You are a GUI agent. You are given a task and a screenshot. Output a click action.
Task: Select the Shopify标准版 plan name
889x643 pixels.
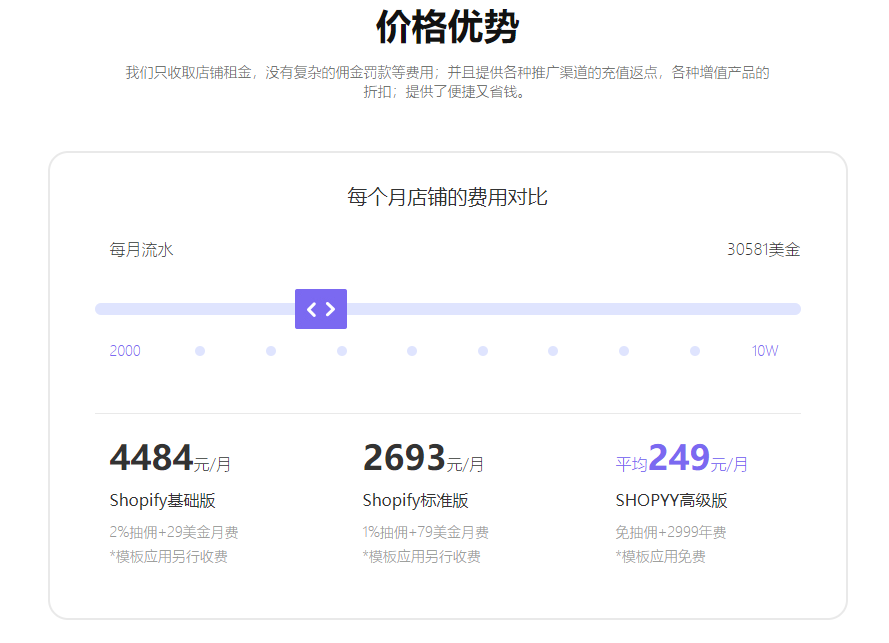click(x=416, y=501)
